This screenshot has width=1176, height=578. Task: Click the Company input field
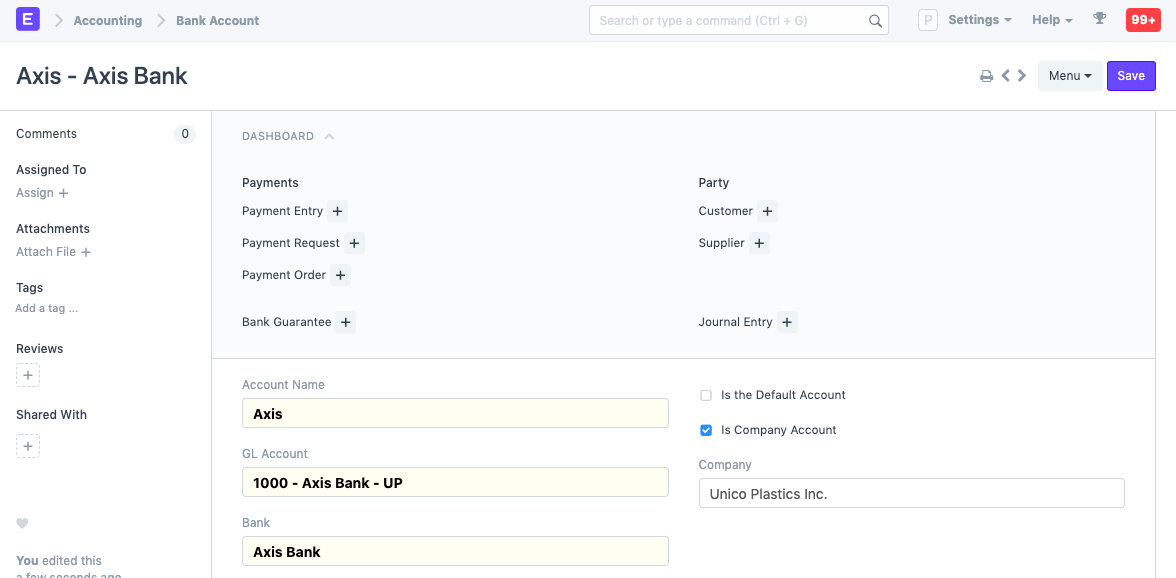point(911,493)
